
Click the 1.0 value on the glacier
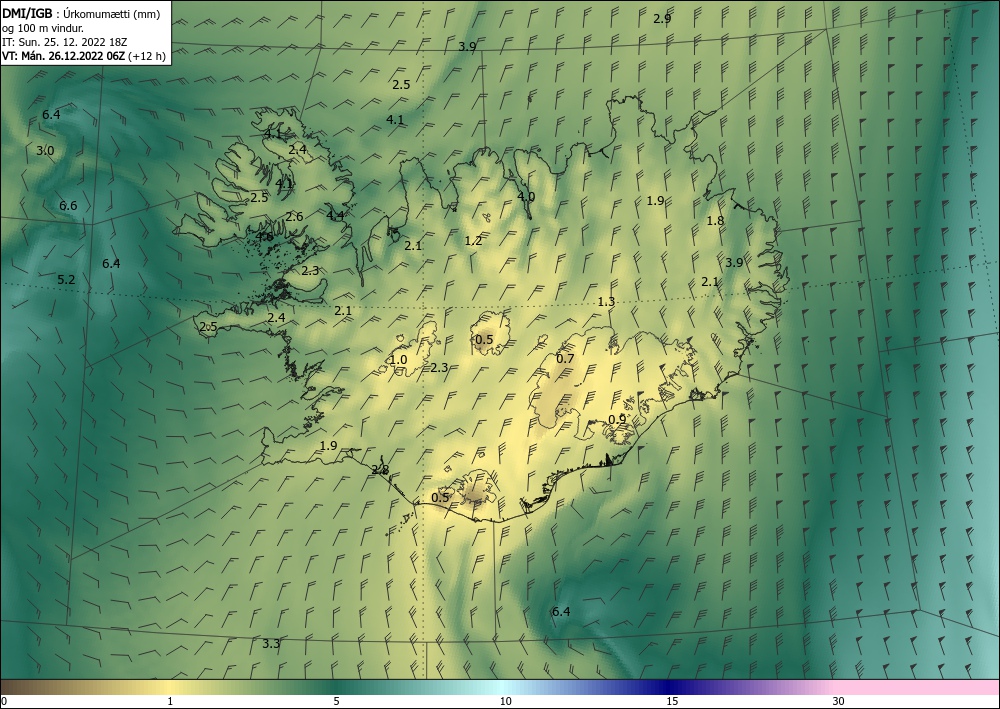(x=398, y=360)
